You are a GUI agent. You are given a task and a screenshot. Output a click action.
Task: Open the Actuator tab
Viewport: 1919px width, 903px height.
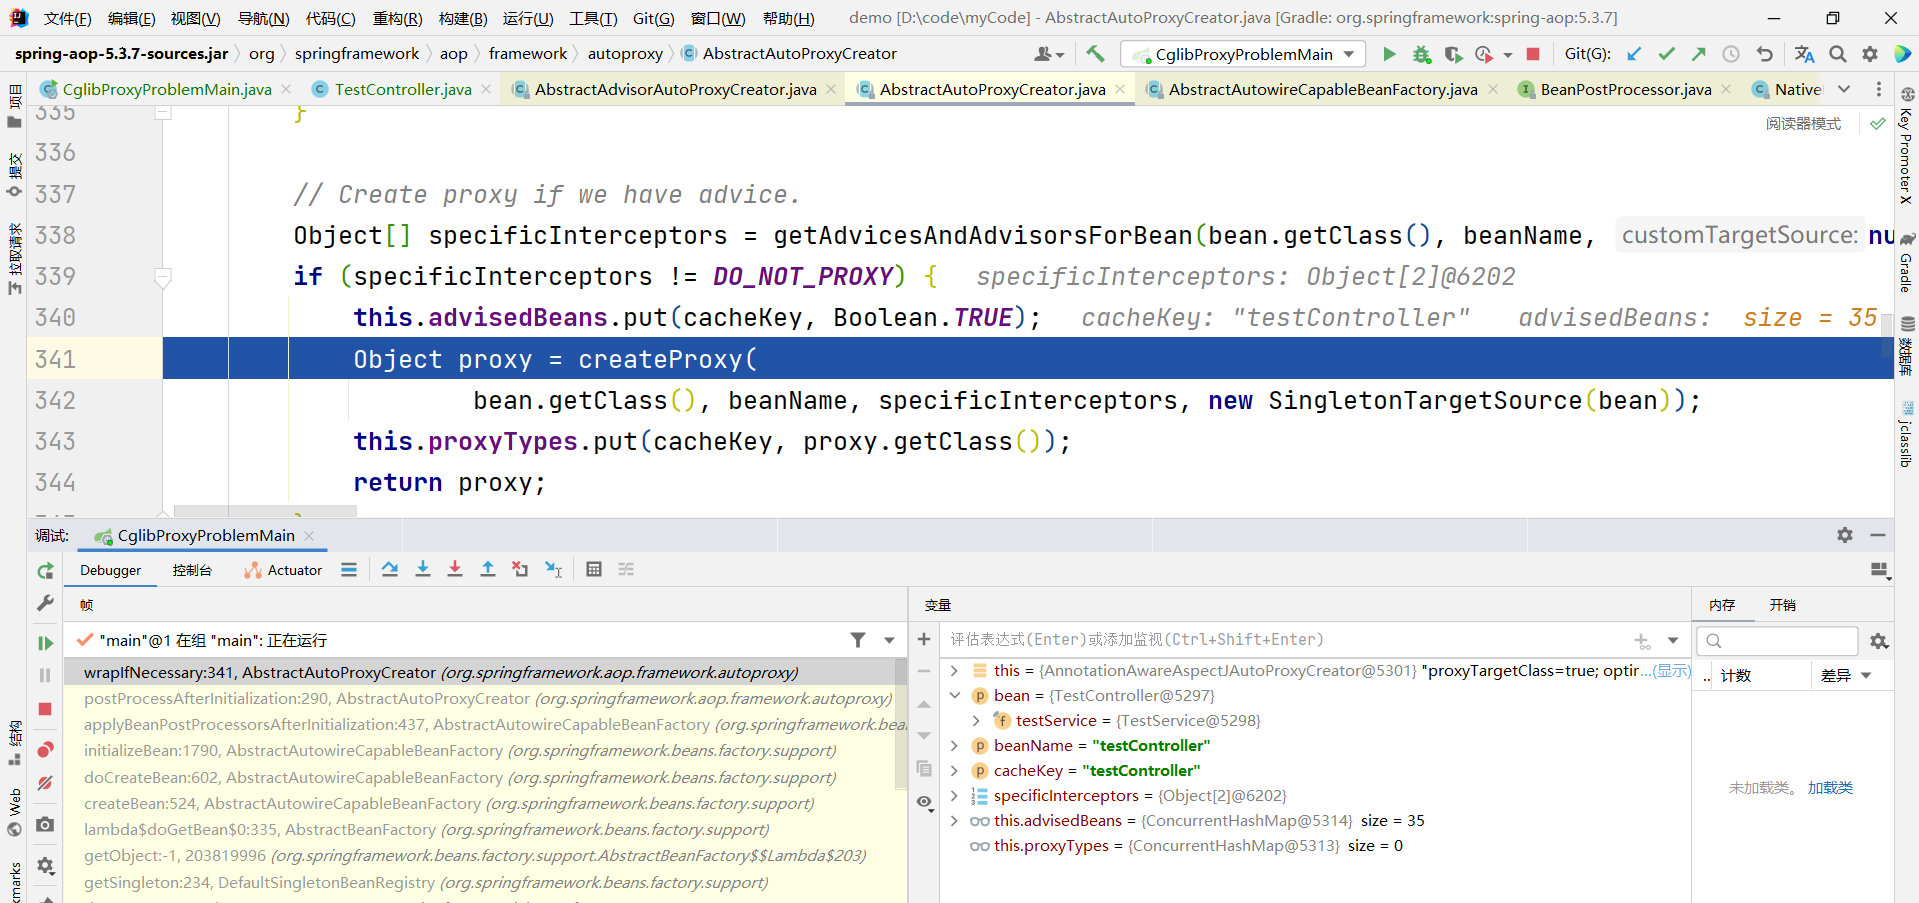[x=283, y=570]
